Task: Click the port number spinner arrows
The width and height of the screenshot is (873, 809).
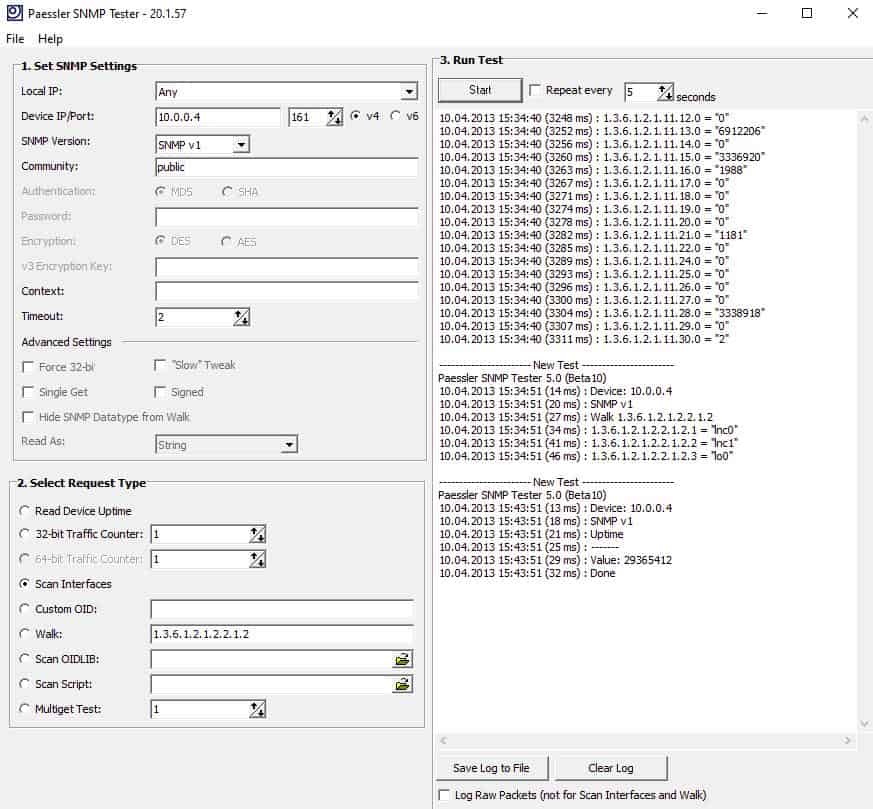Action: (334, 117)
